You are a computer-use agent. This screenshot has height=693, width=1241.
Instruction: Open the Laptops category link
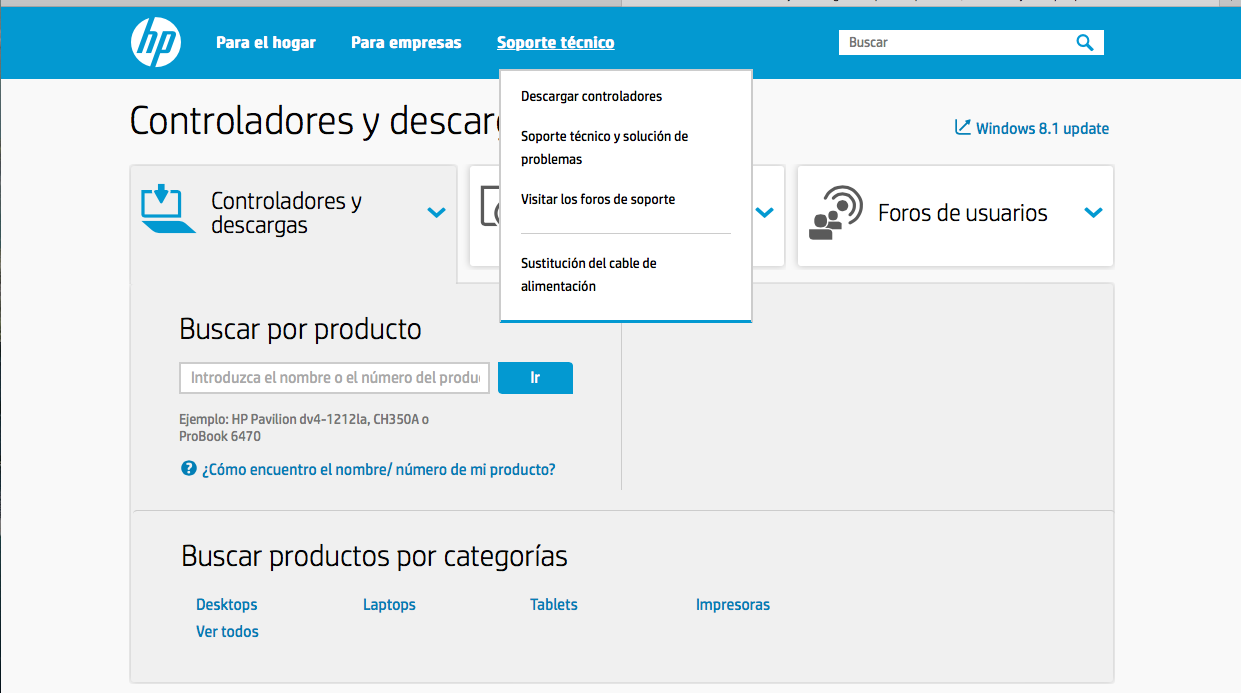(x=389, y=605)
